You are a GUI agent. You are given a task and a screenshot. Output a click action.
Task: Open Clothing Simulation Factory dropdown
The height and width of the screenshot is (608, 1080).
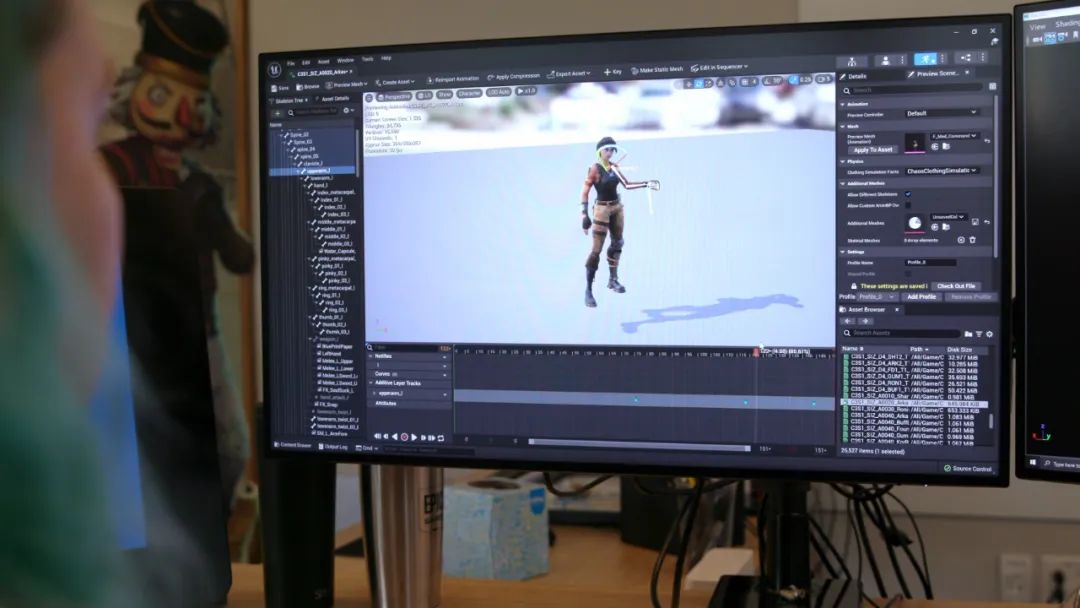click(x=941, y=171)
